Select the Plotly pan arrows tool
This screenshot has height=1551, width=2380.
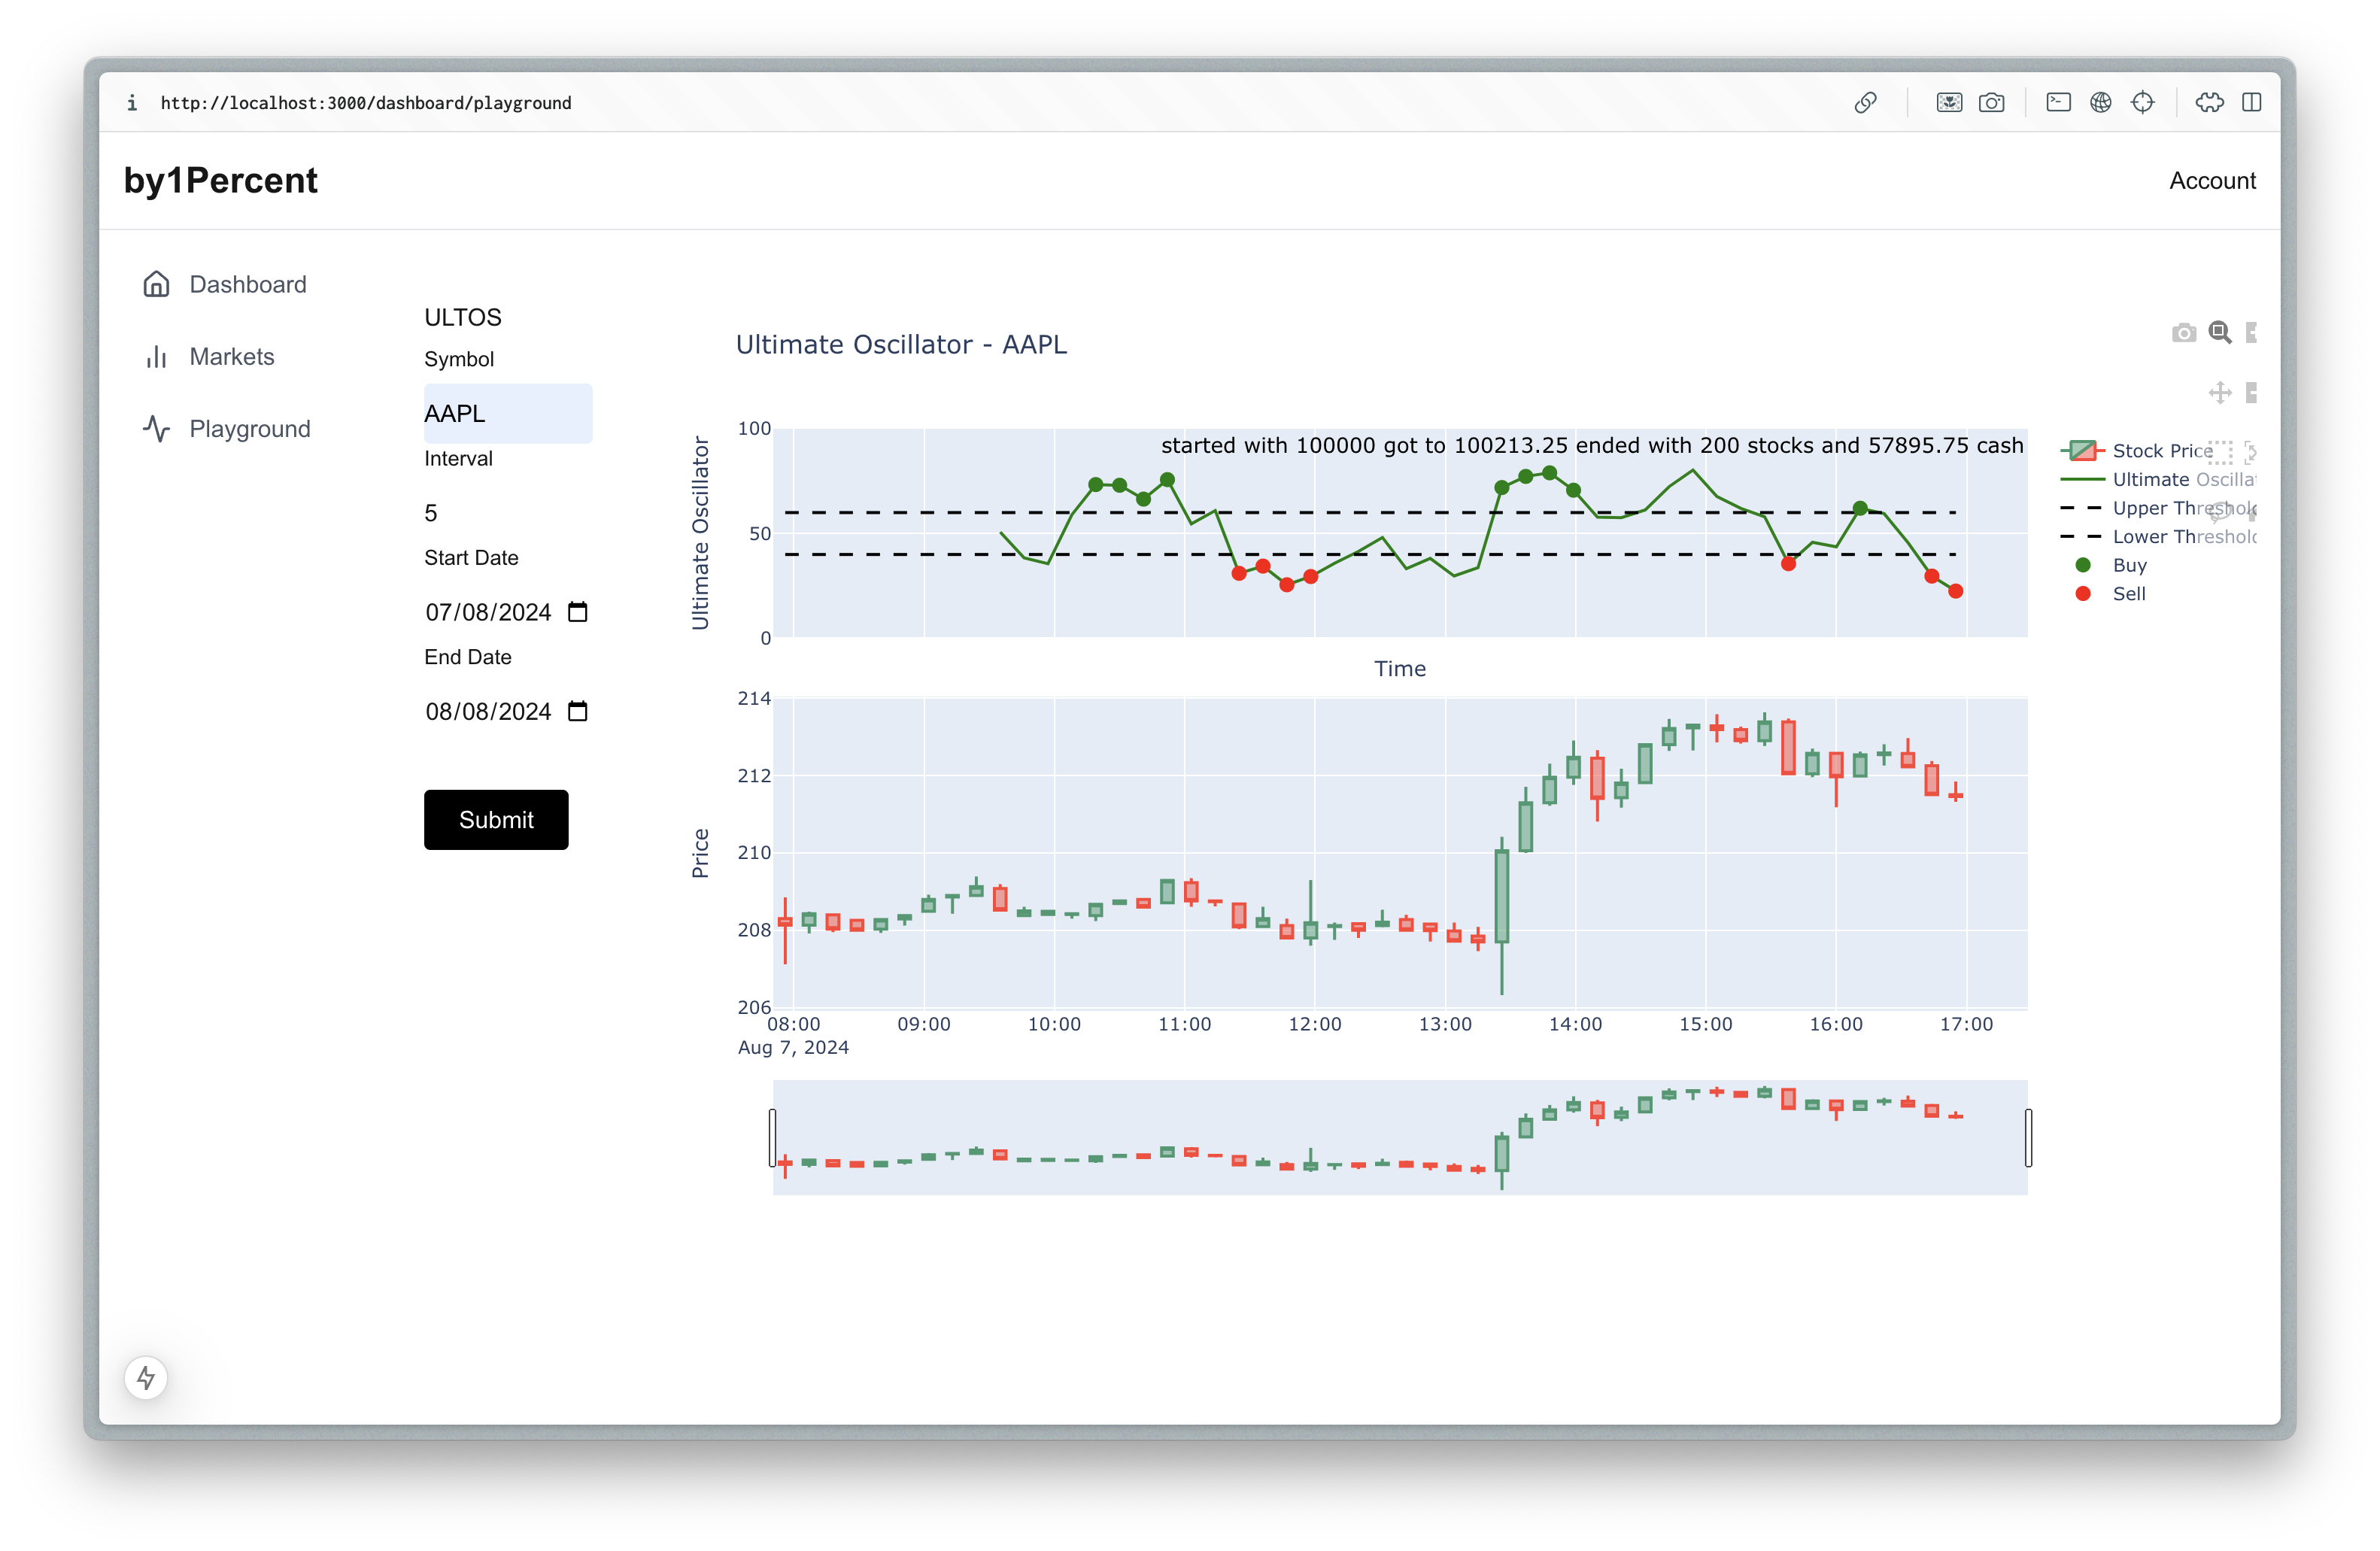[2219, 392]
